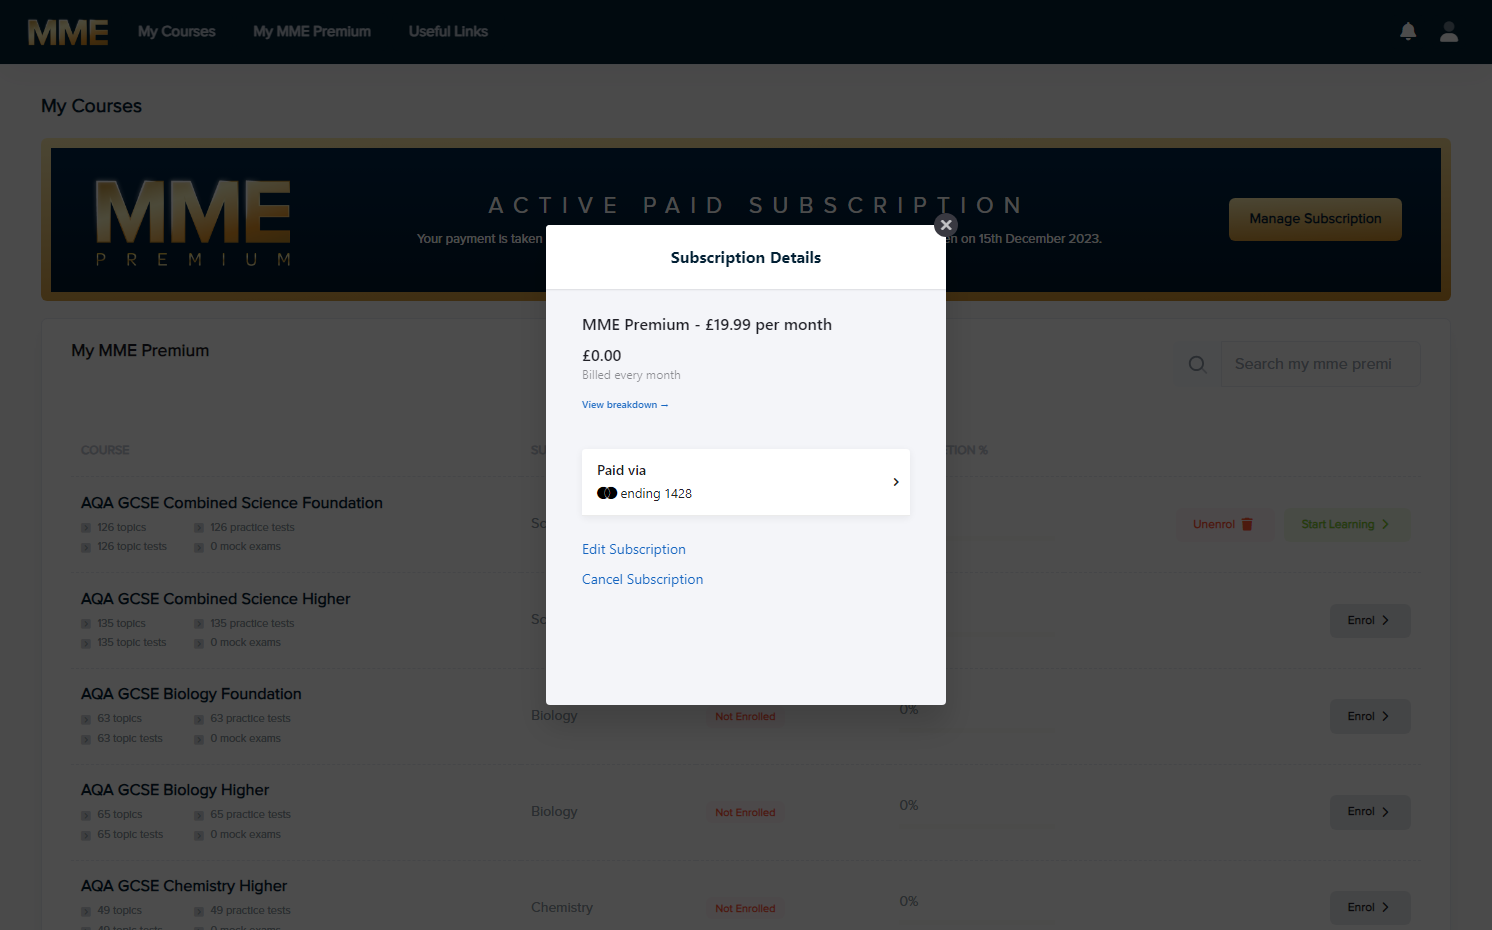Viewport: 1492px width, 930px height.
Task: Open AQA GCSE Biology Higher course
Action: point(175,790)
